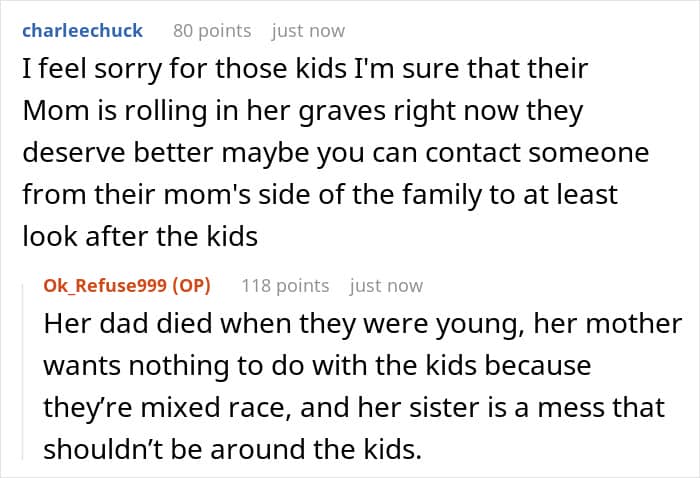Click the "just now" timestamp on OP's reply
Viewport: 700px width, 478px height.
click(386, 285)
